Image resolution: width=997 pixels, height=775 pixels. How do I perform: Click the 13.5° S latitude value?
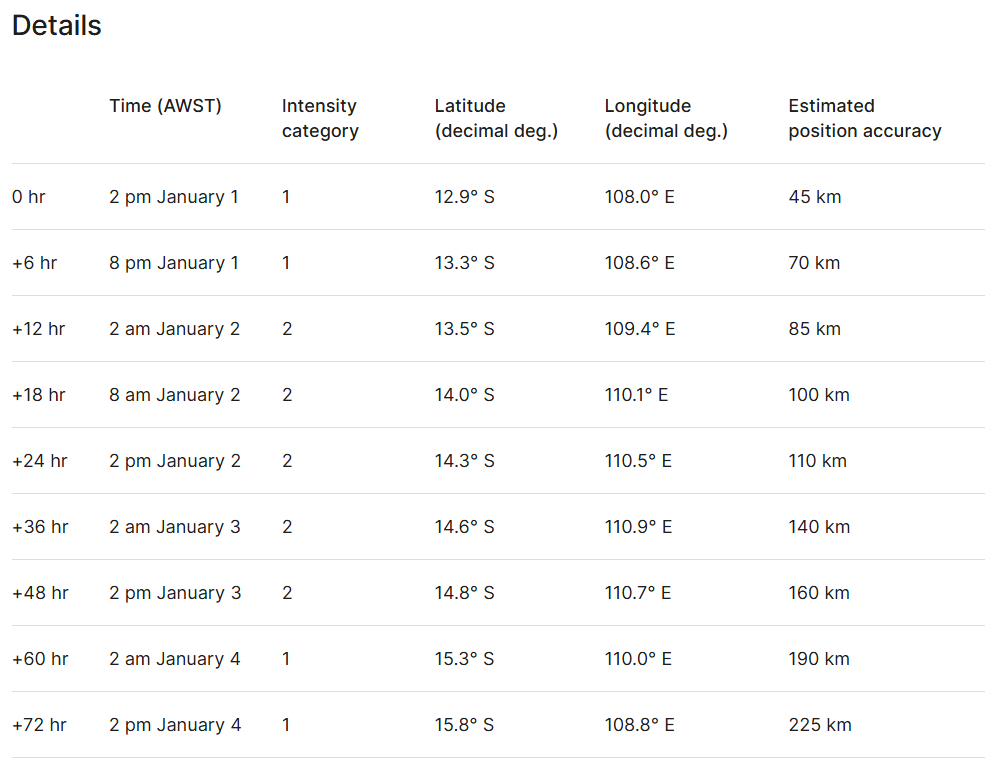[x=464, y=329]
